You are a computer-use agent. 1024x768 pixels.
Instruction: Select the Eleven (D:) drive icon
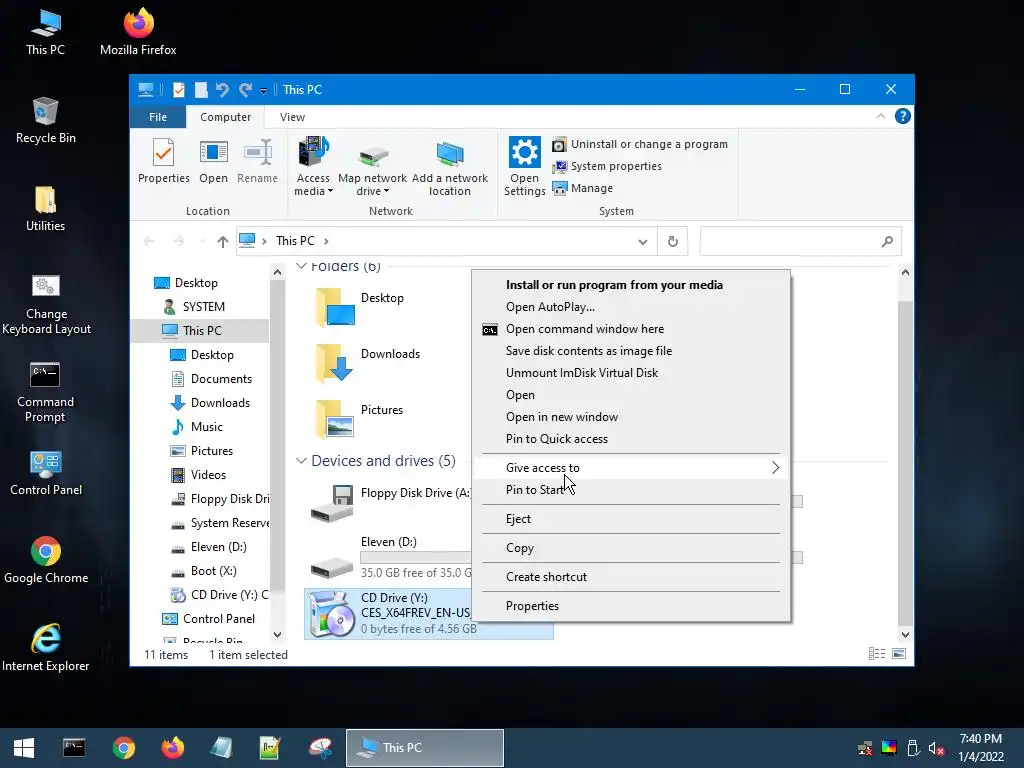click(x=332, y=566)
